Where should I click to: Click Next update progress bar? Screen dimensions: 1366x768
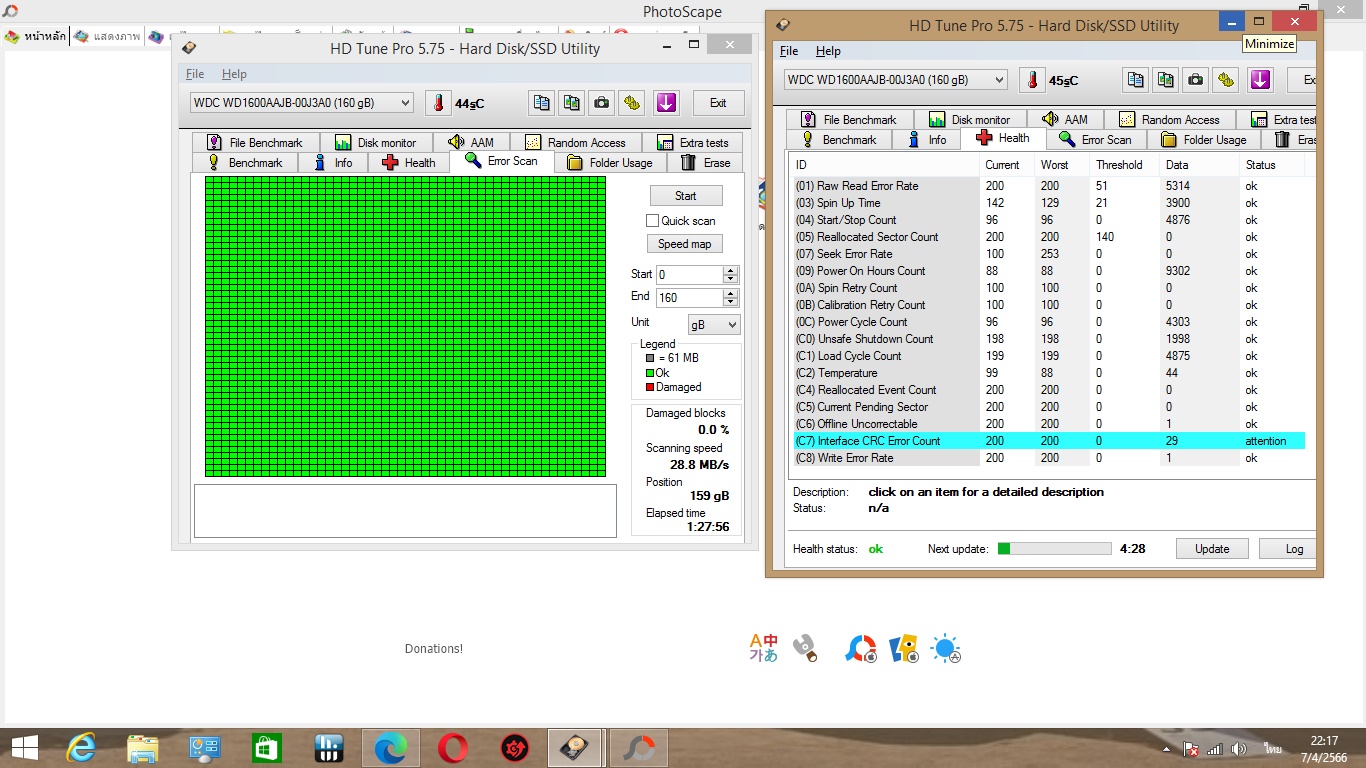click(x=1054, y=549)
